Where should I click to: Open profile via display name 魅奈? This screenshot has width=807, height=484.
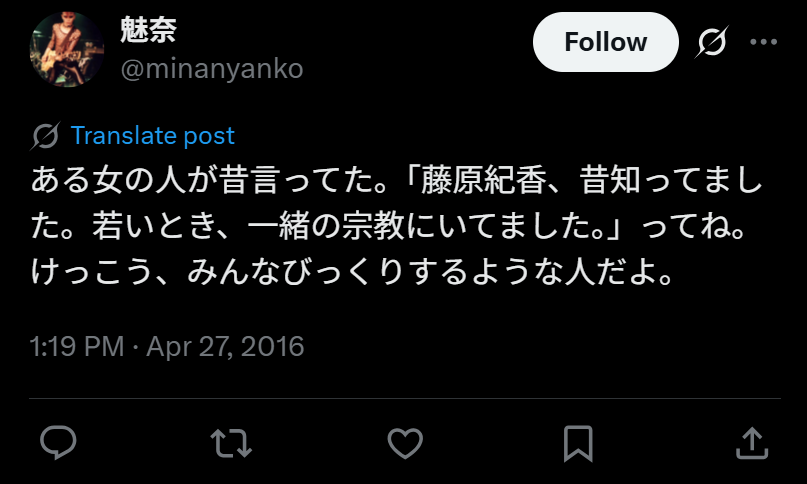pyautogui.click(x=149, y=29)
